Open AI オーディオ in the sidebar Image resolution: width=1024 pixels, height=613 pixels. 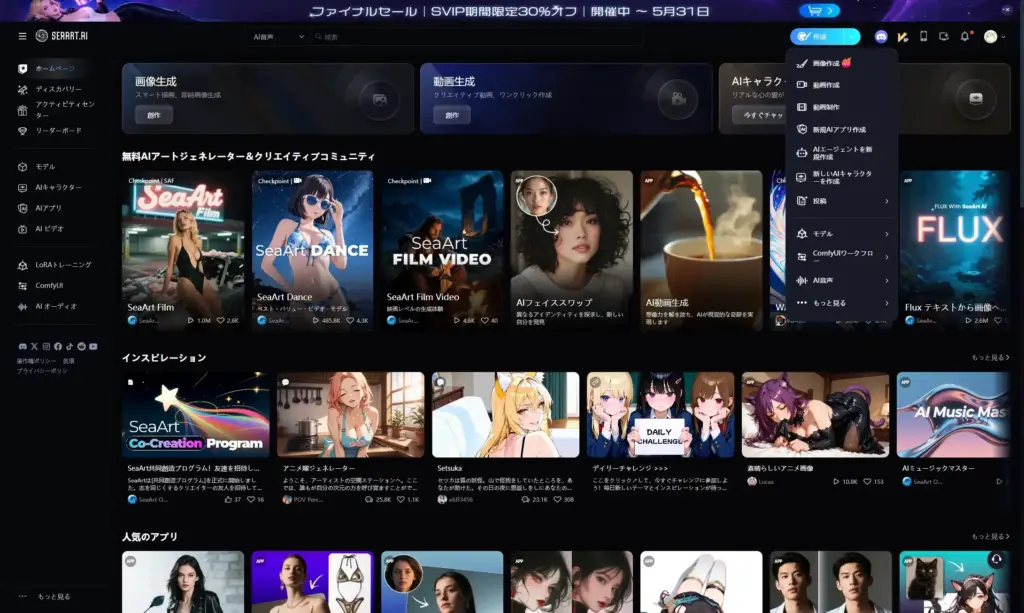pos(57,306)
